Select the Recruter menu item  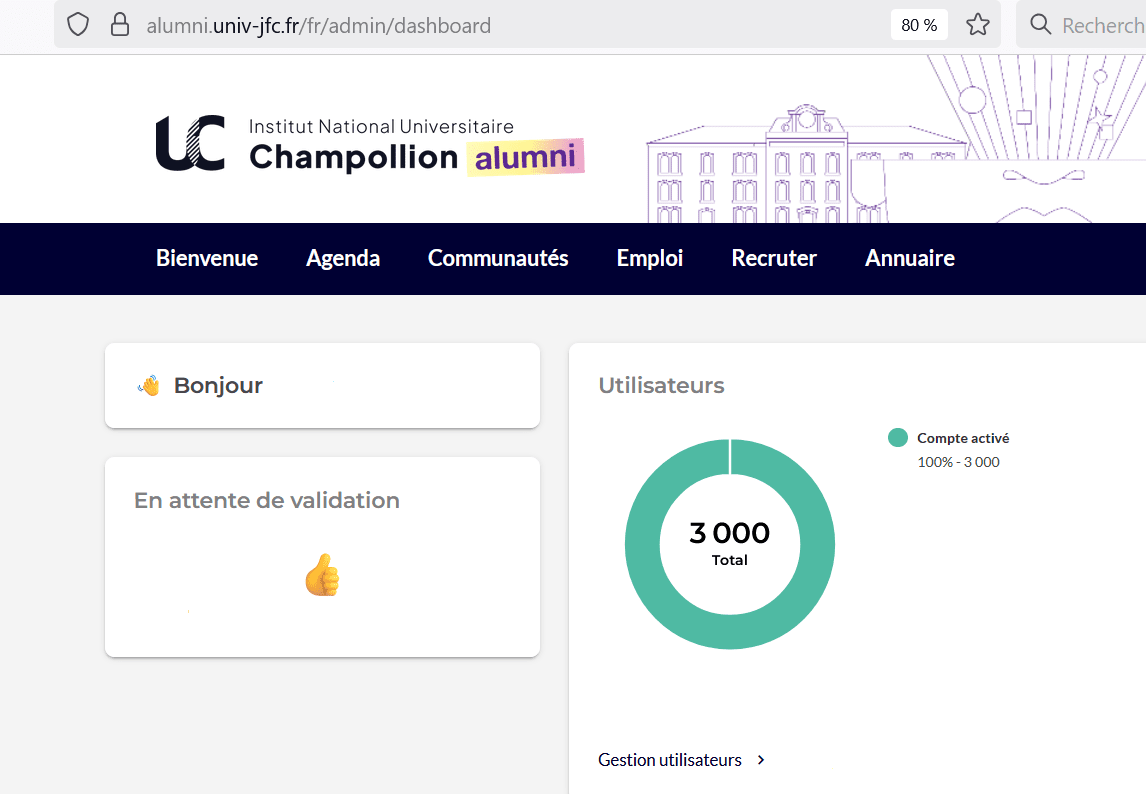[x=774, y=258]
